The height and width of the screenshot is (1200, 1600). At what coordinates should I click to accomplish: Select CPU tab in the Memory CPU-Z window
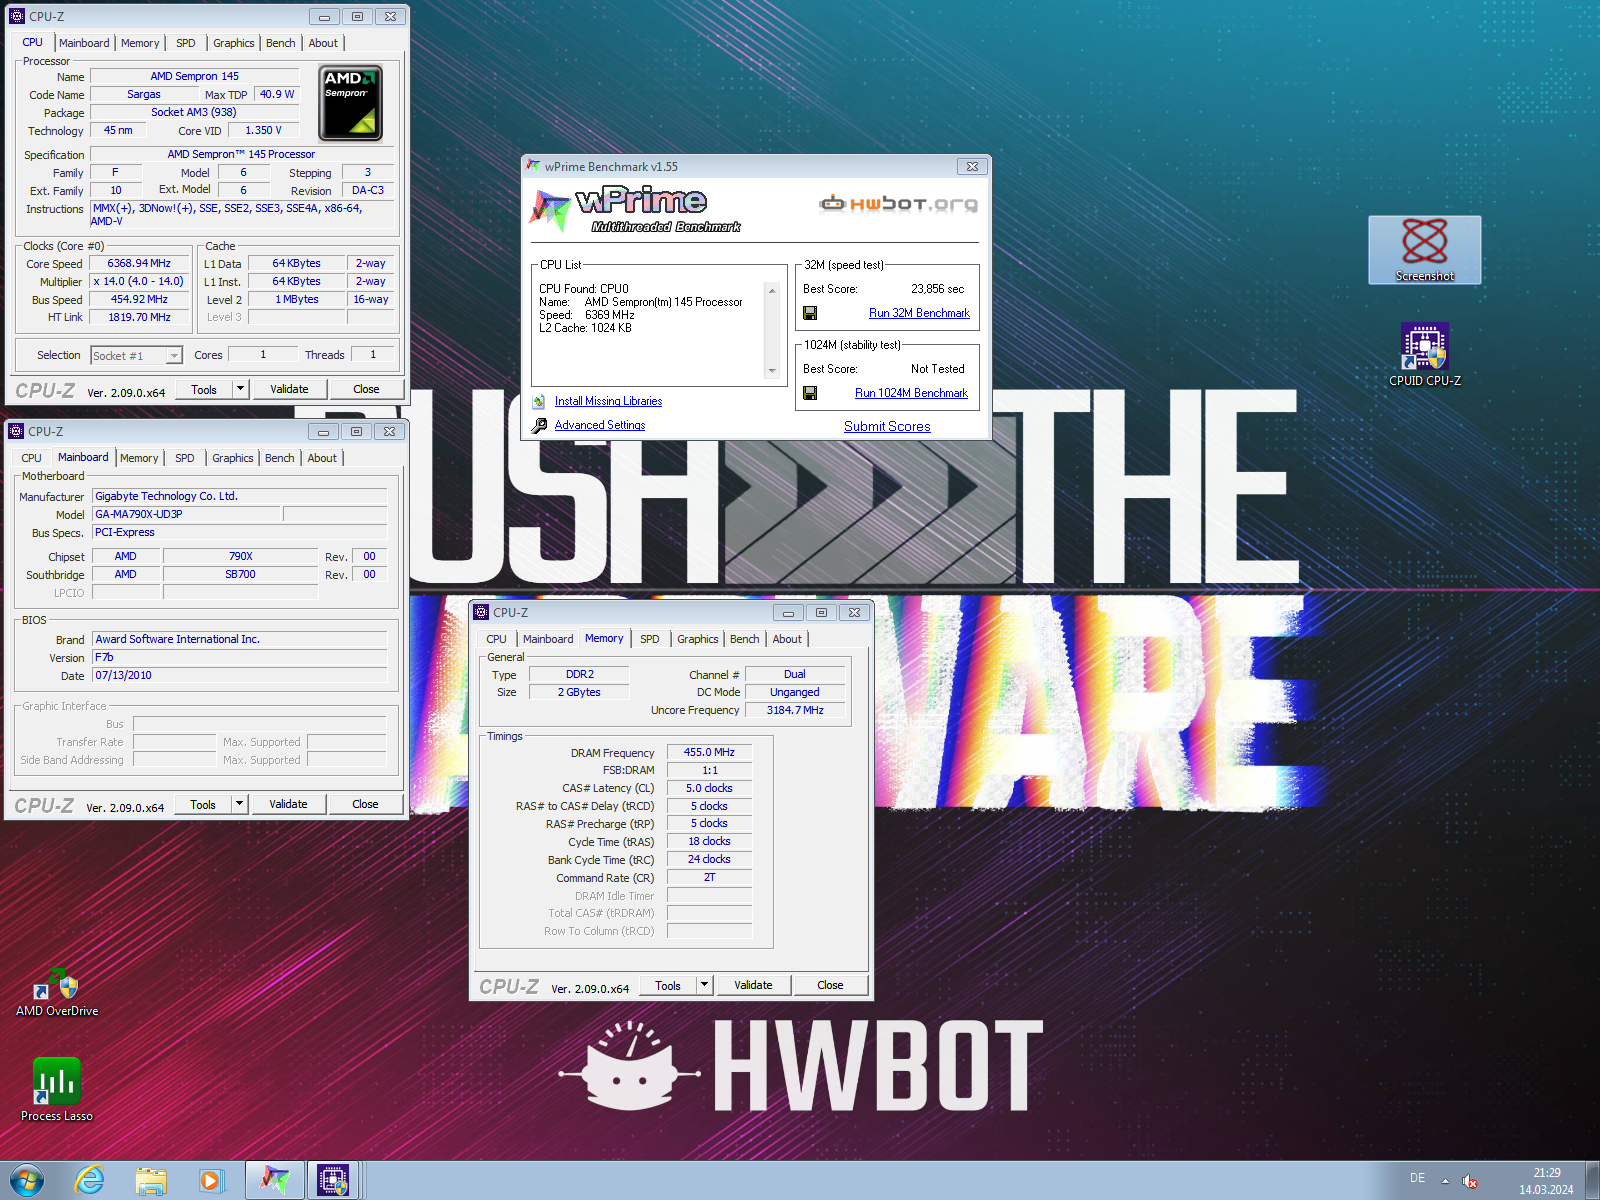pyautogui.click(x=496, y=639)
